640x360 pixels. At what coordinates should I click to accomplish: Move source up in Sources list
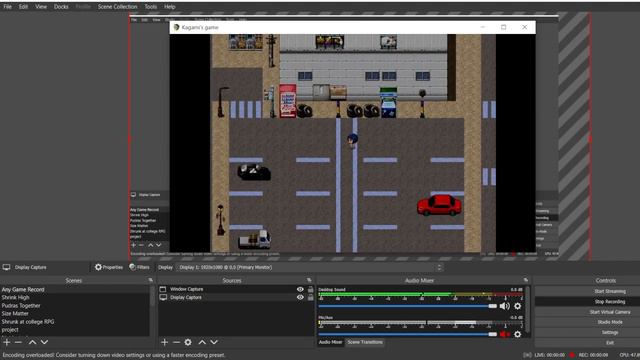202,342
